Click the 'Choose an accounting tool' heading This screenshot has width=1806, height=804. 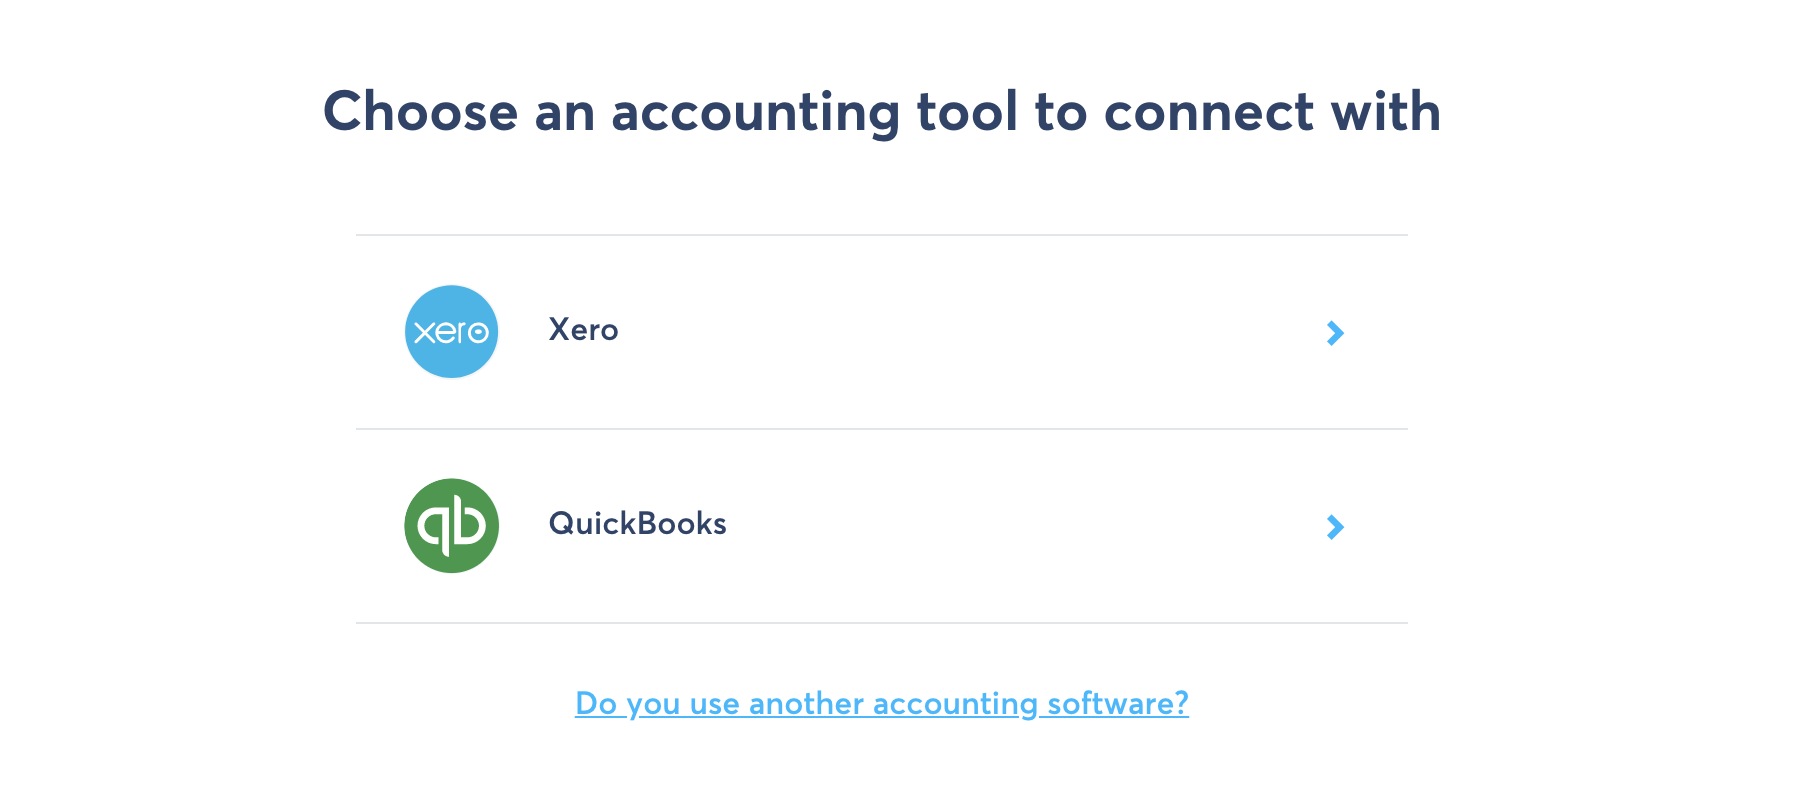pos(881,111)
